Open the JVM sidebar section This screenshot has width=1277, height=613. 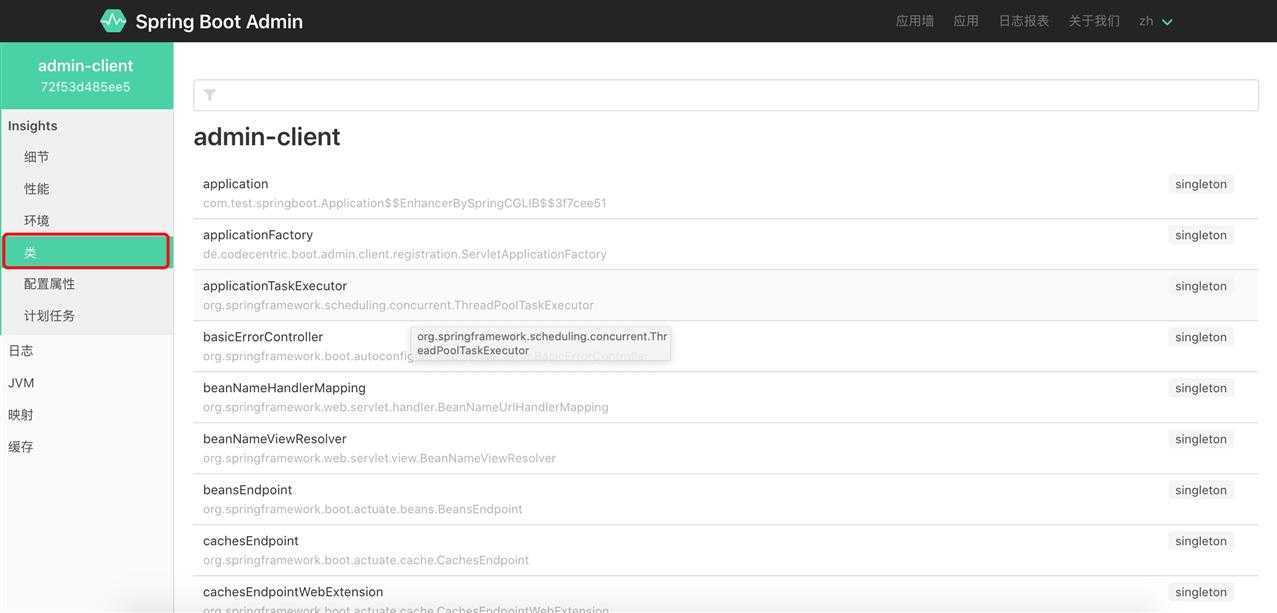21,383
